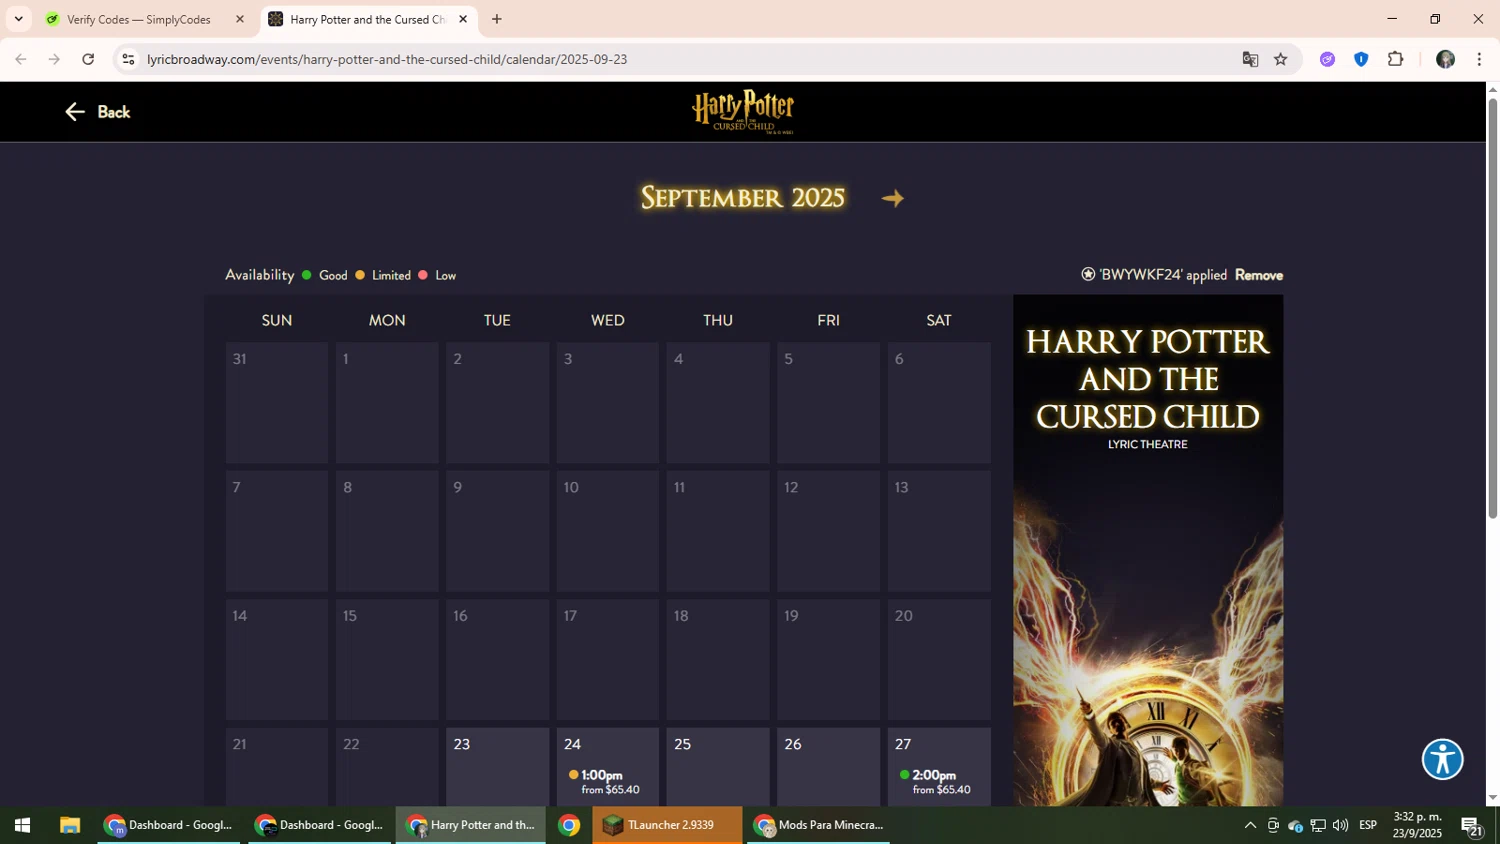Screen dimensions: 1500x844
Task: Bookmark this page with the star
Action: pyautogui.click(x=1281, y=59)
